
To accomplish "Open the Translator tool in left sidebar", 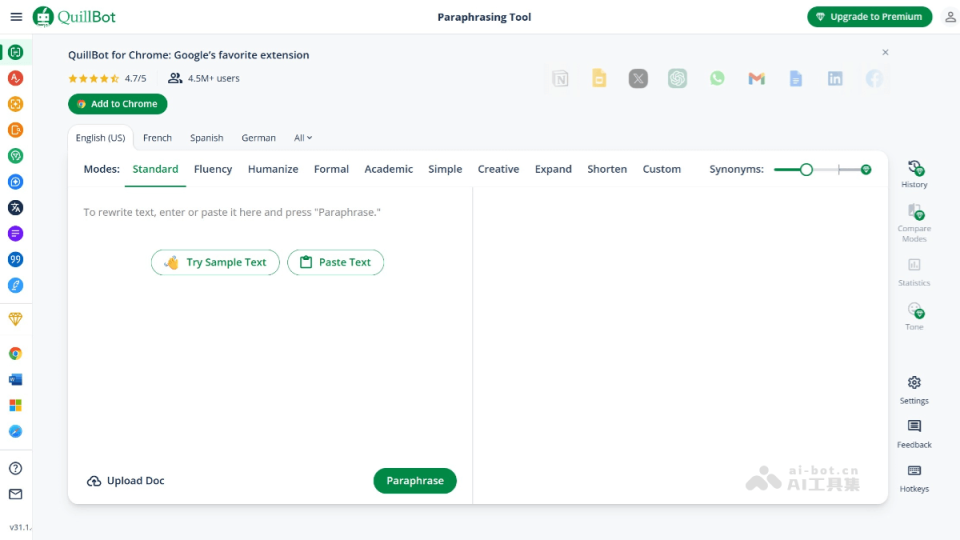I will [x=15, y=208].
